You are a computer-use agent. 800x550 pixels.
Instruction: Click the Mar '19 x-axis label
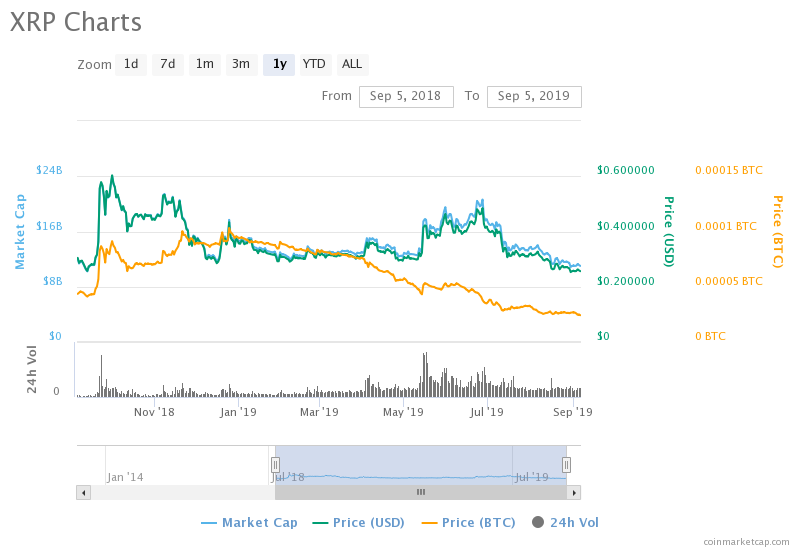point(319,412)
